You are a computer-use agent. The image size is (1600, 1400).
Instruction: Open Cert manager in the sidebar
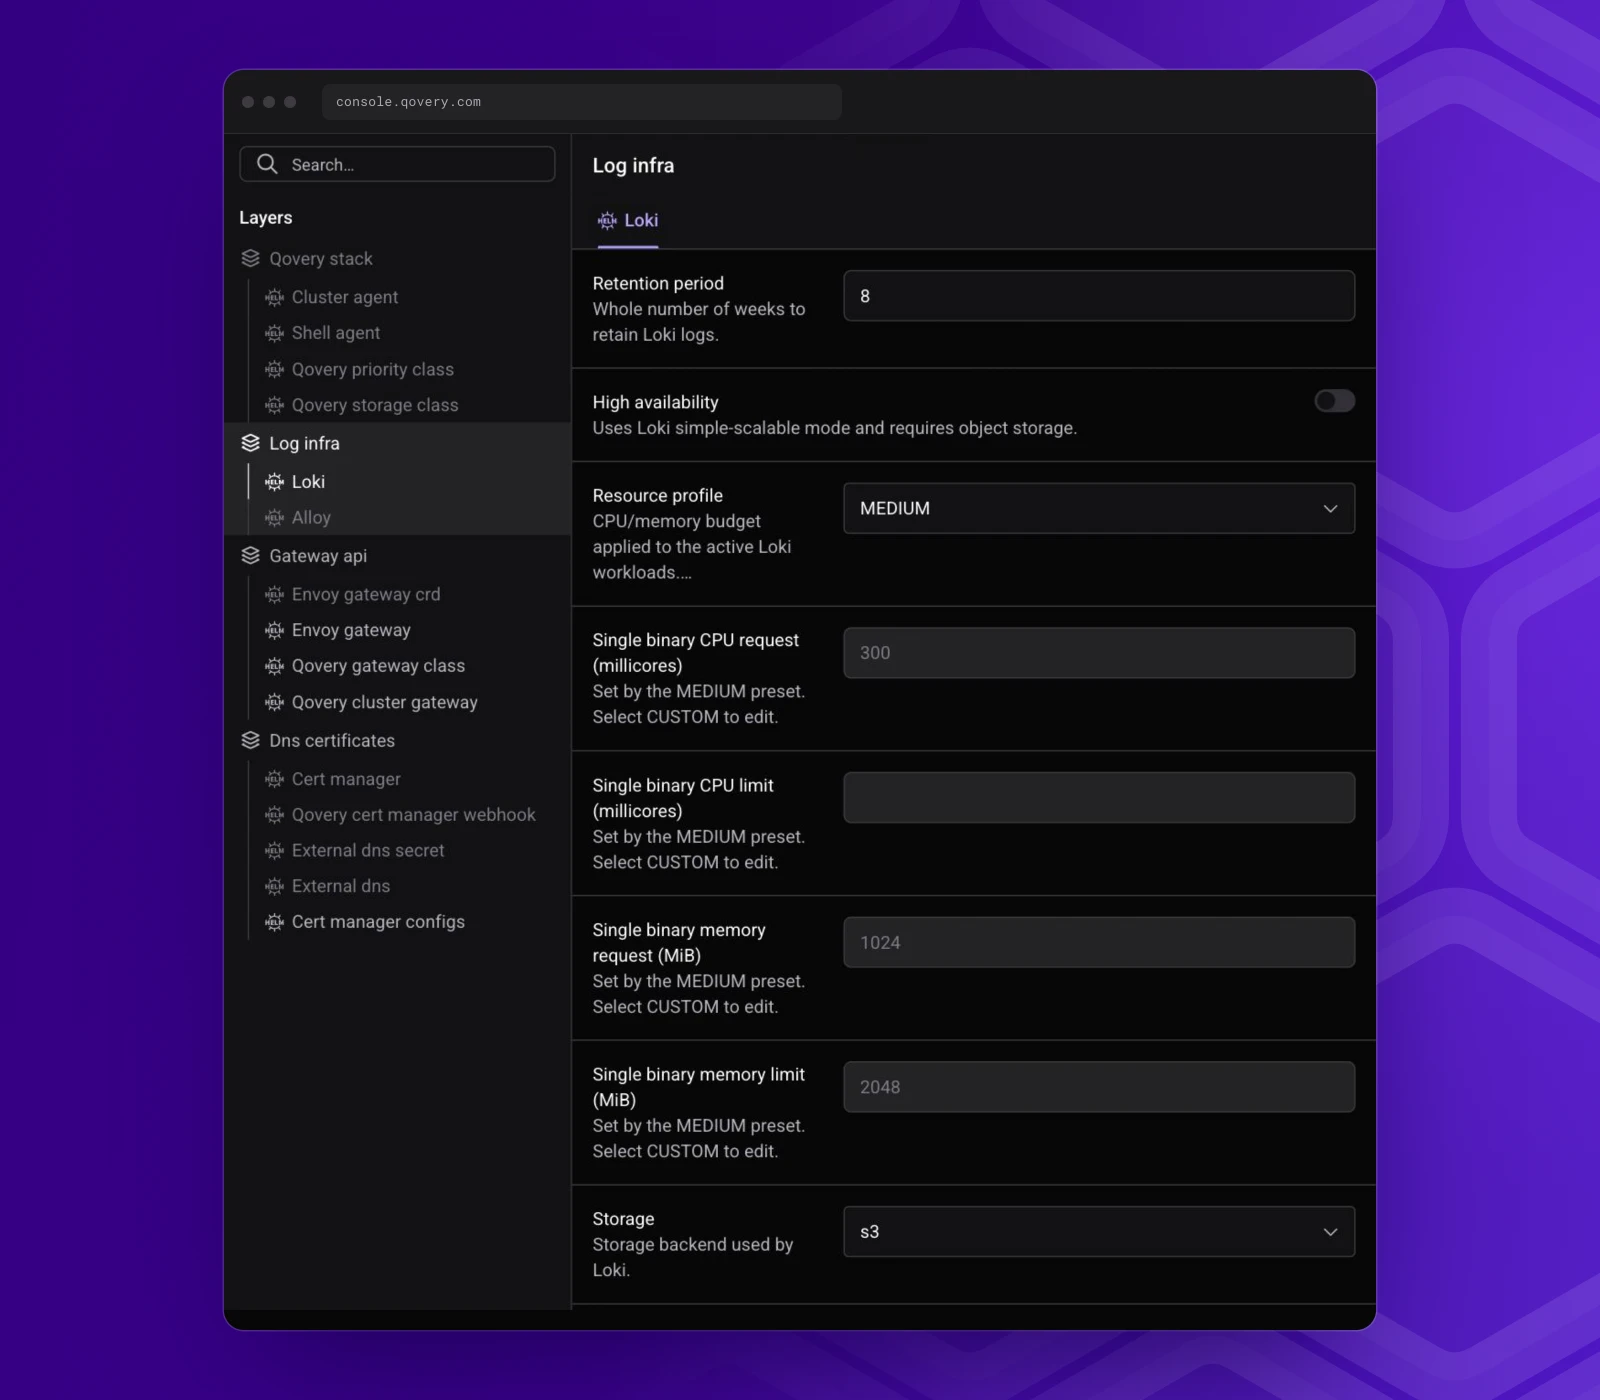click(346, 779)
